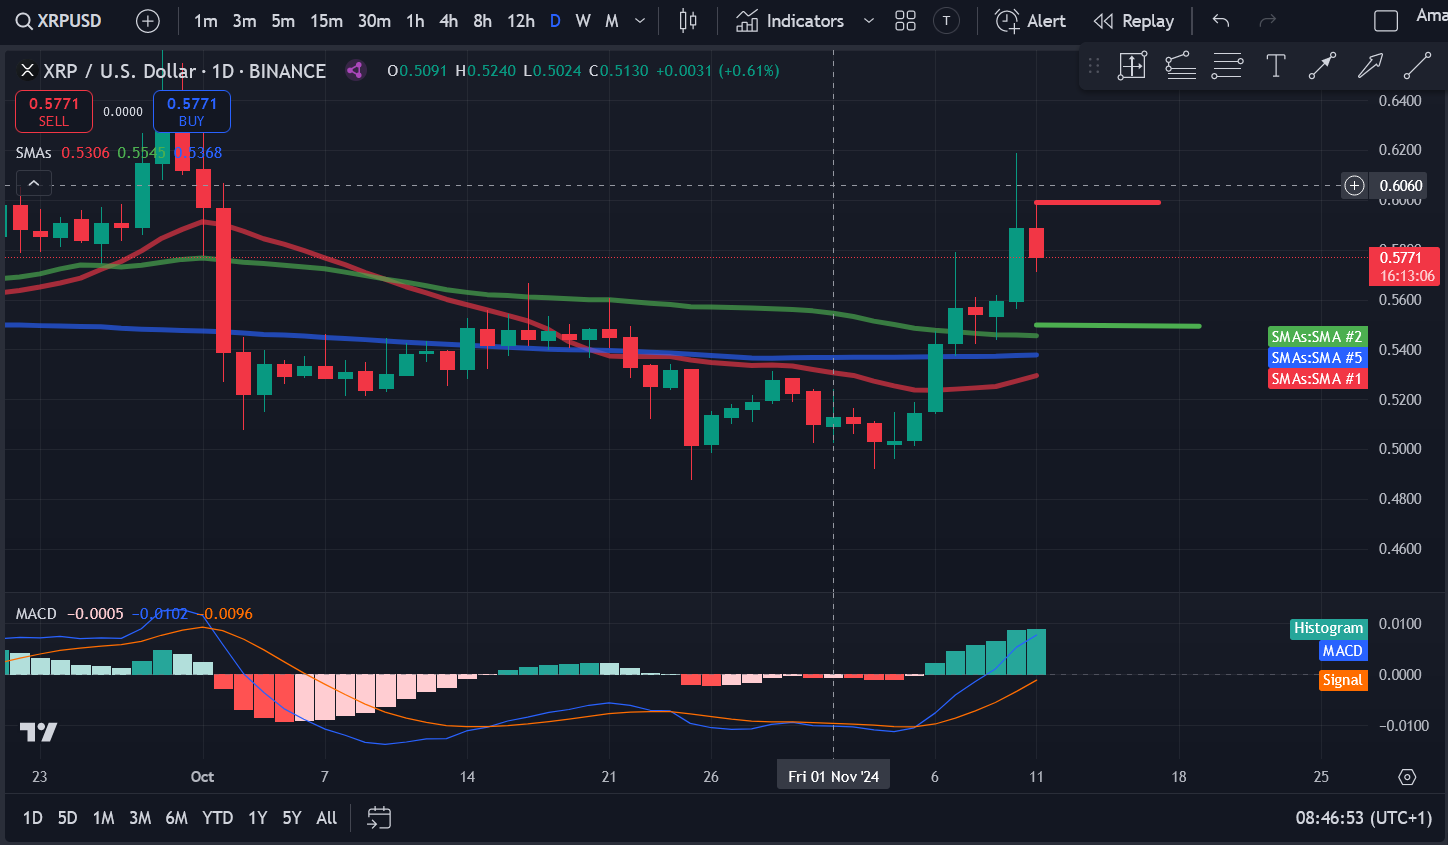The height and width of the screenshot is (845, 1448).
Task: Switch to the 15m interval
Action: coord(326,21)
